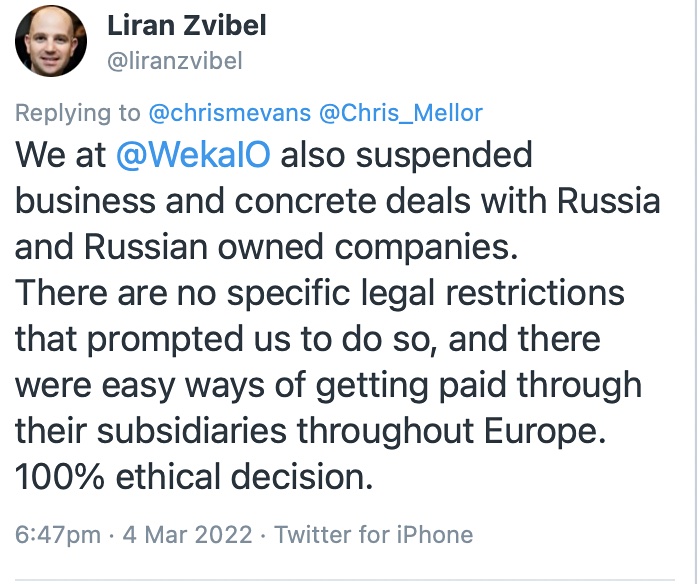700x584 pixels.
Task: Click 'There are no specific legal restrictions' line
Action: pos(320,293)
